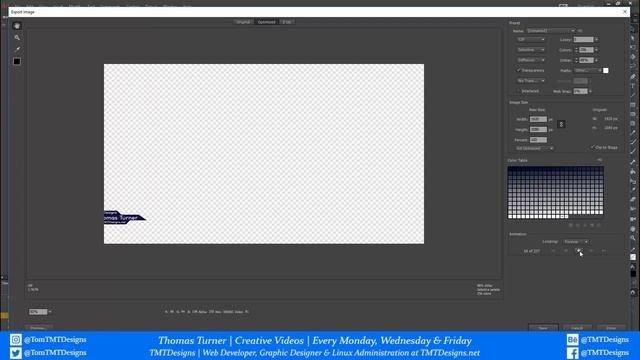Click the Facebook icon in banner

click(x=572, y=353)
